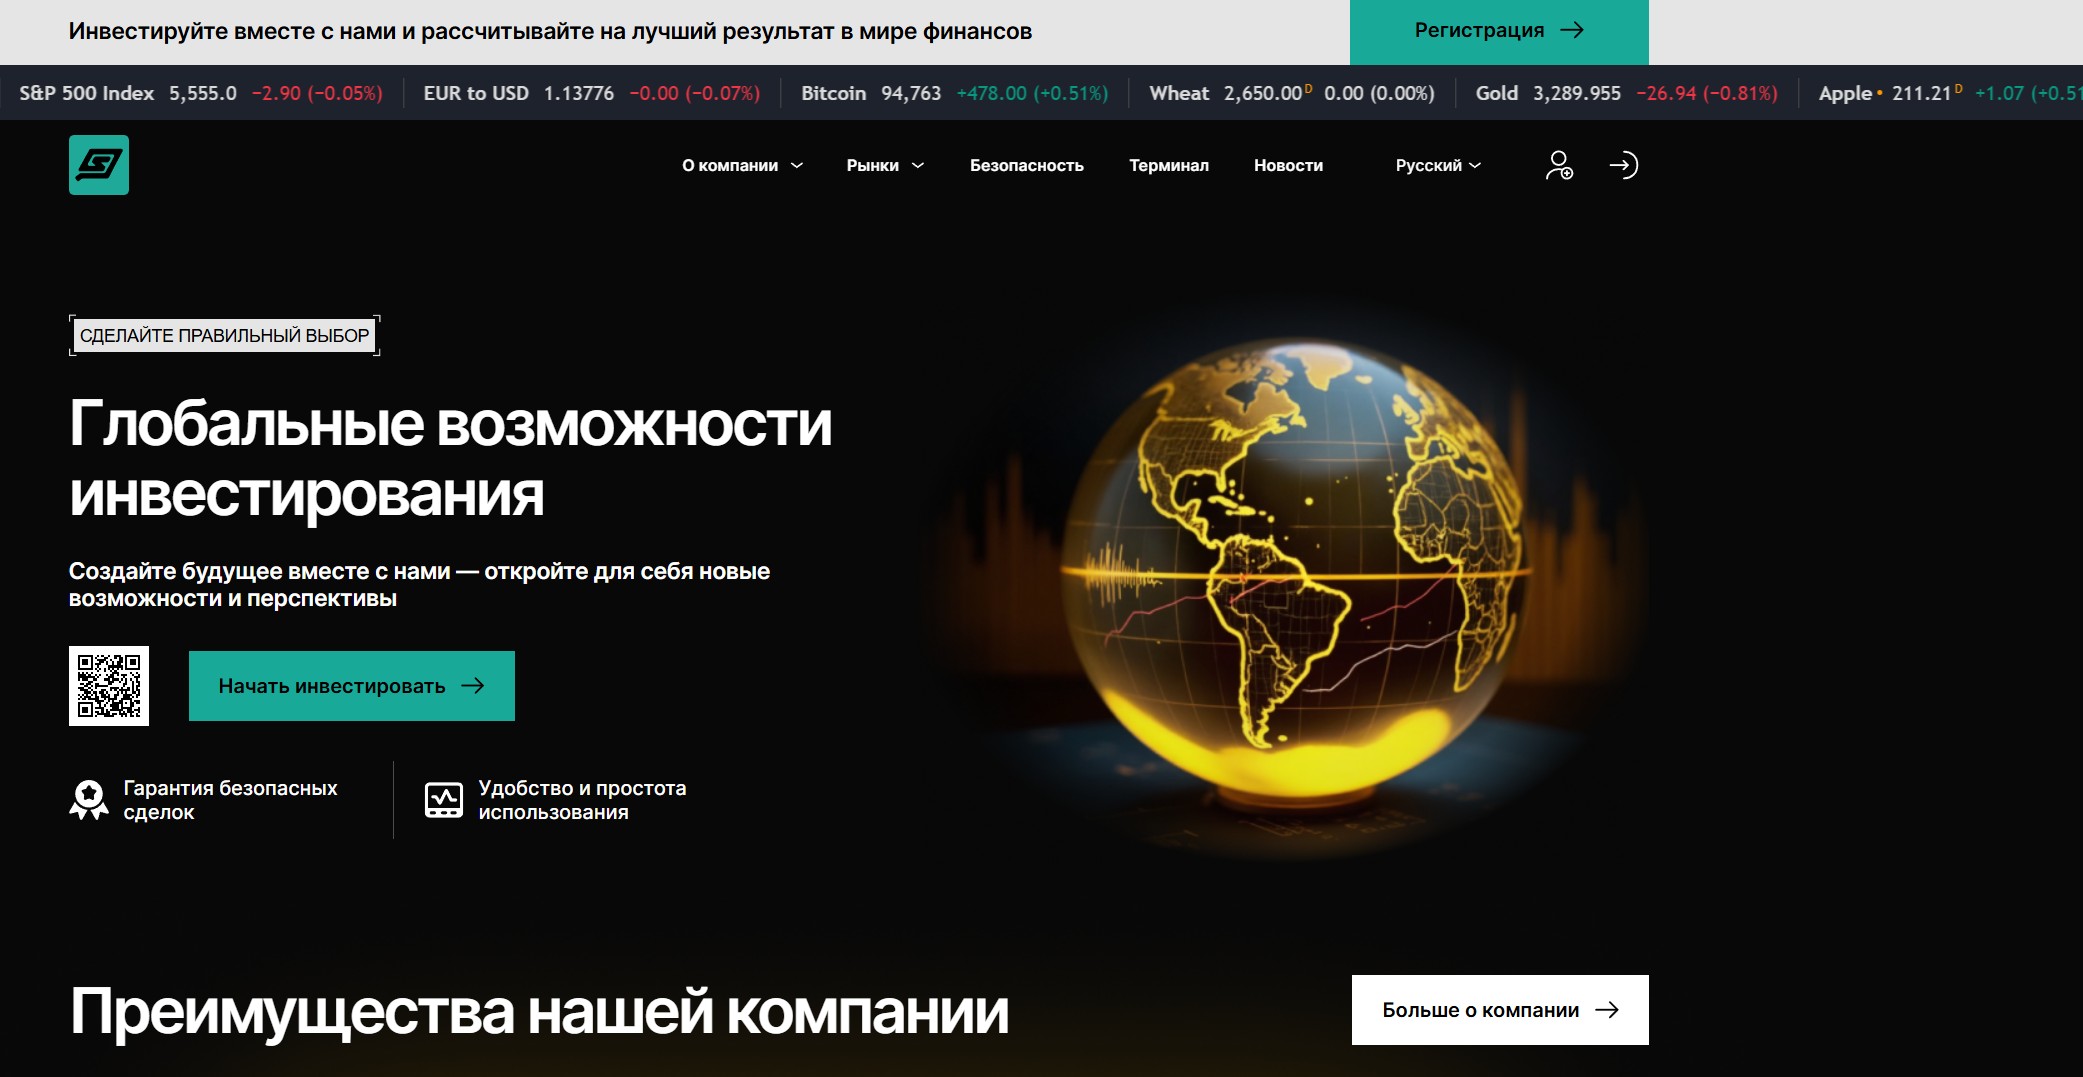Open the Новости menu item
The width and height of the screenshot is (2083, 1077).
coord(1288,166)
